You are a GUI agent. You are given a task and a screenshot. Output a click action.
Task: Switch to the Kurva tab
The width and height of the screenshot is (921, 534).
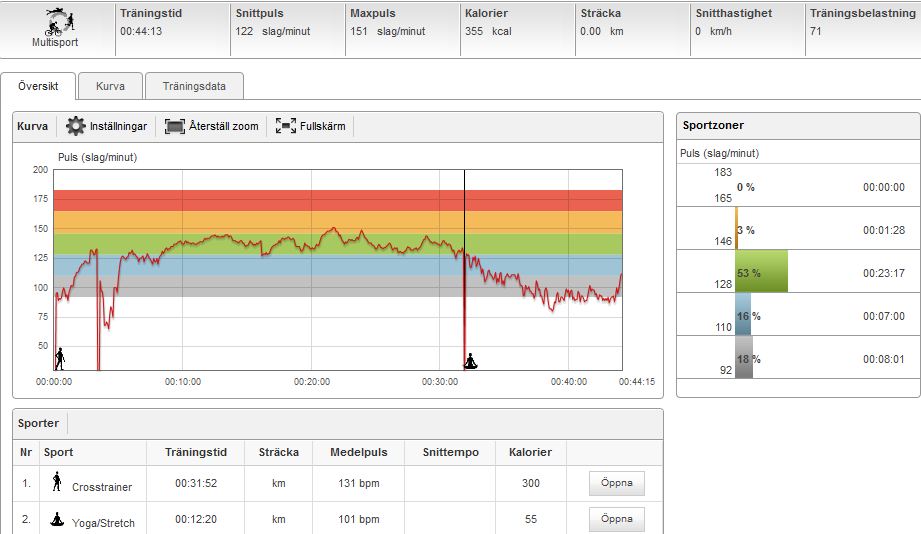pyautogui.click(x=110, y=86)
